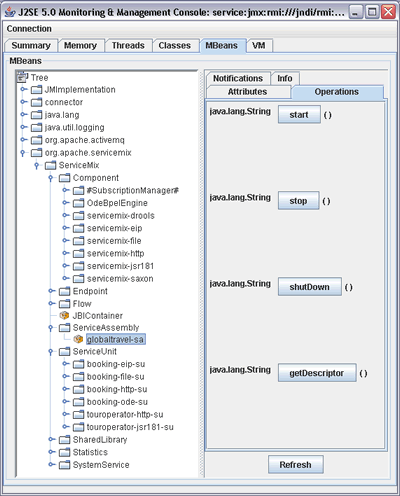Collapse the Component node handle
The height and width of the screenshot is (496, 400).
(x=51, y=178)
